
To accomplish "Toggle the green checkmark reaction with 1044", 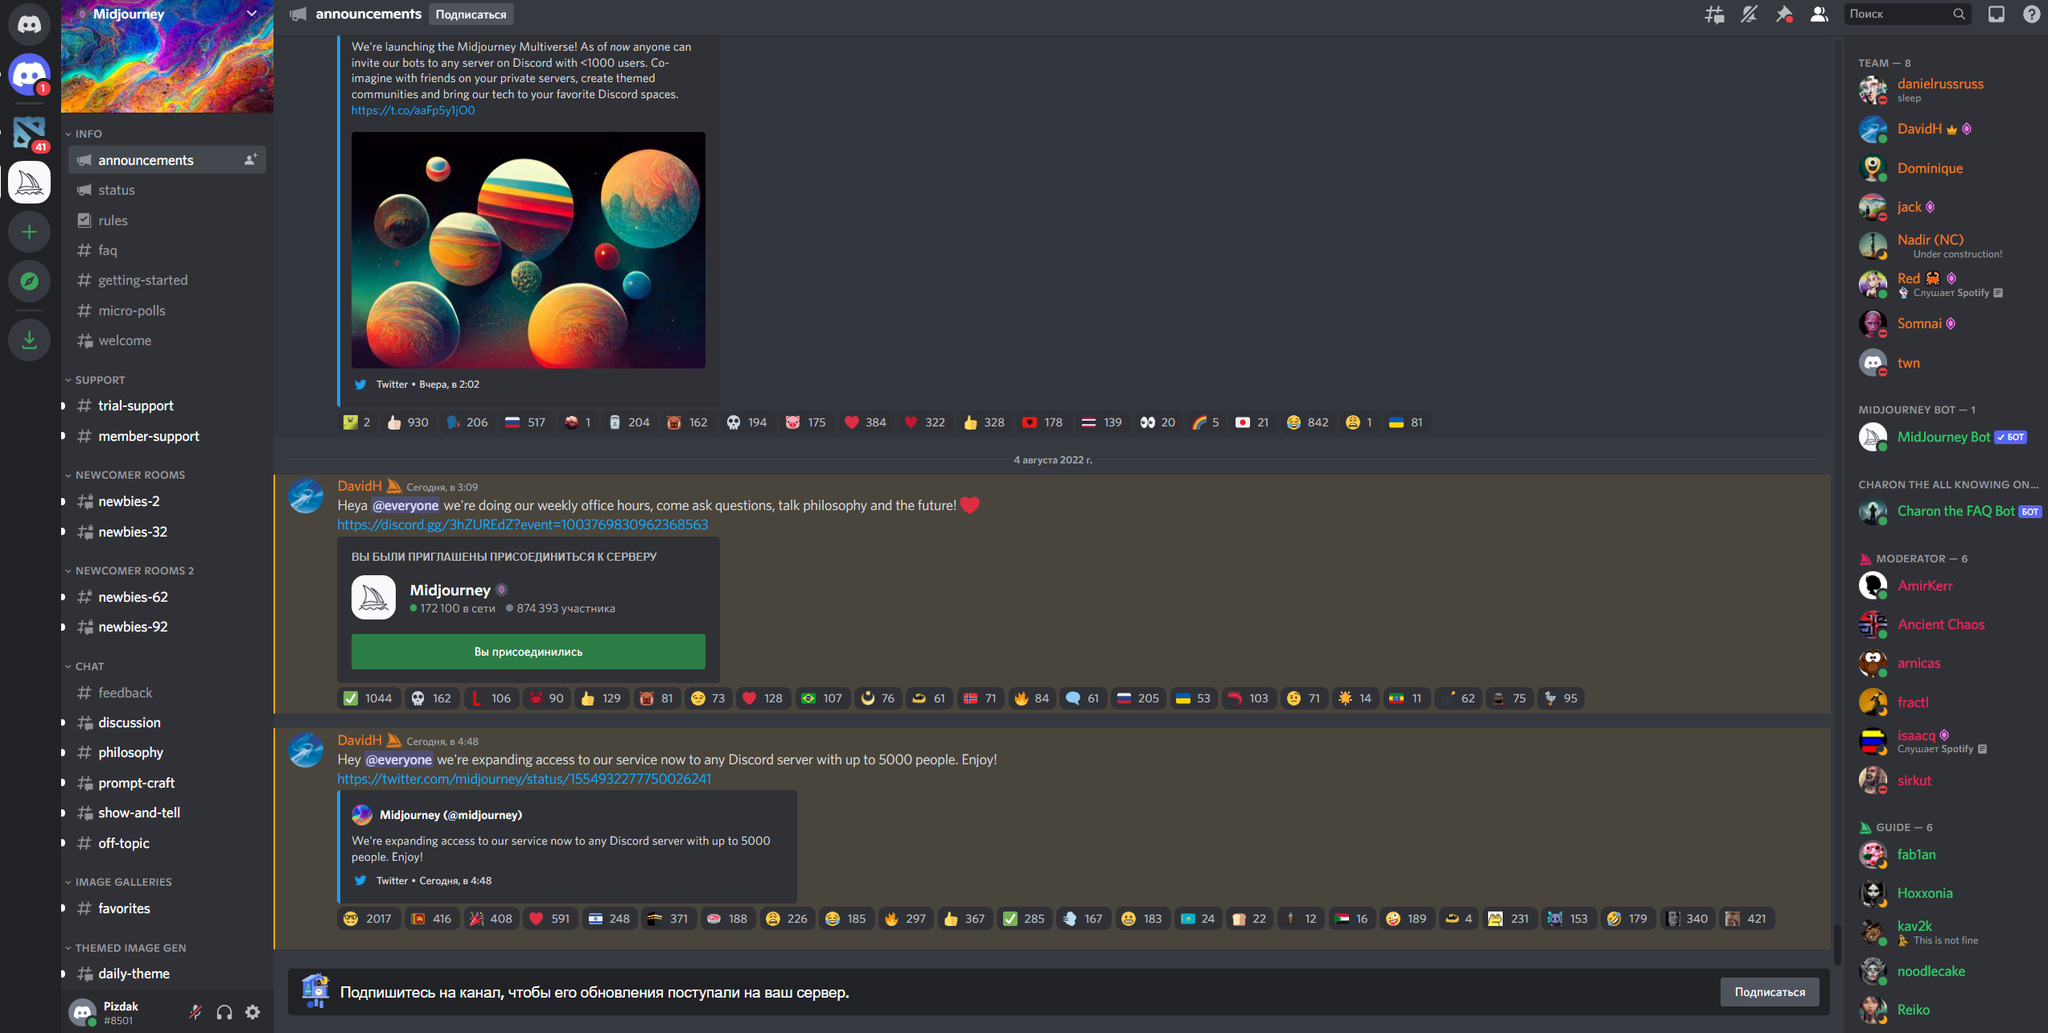I will tap(368, 698).
